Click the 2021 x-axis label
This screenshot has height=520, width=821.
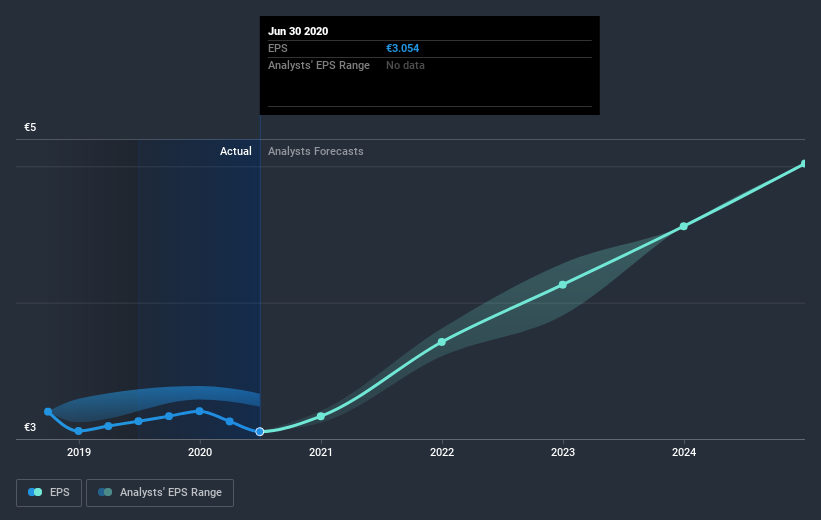[x=320, y=452]
